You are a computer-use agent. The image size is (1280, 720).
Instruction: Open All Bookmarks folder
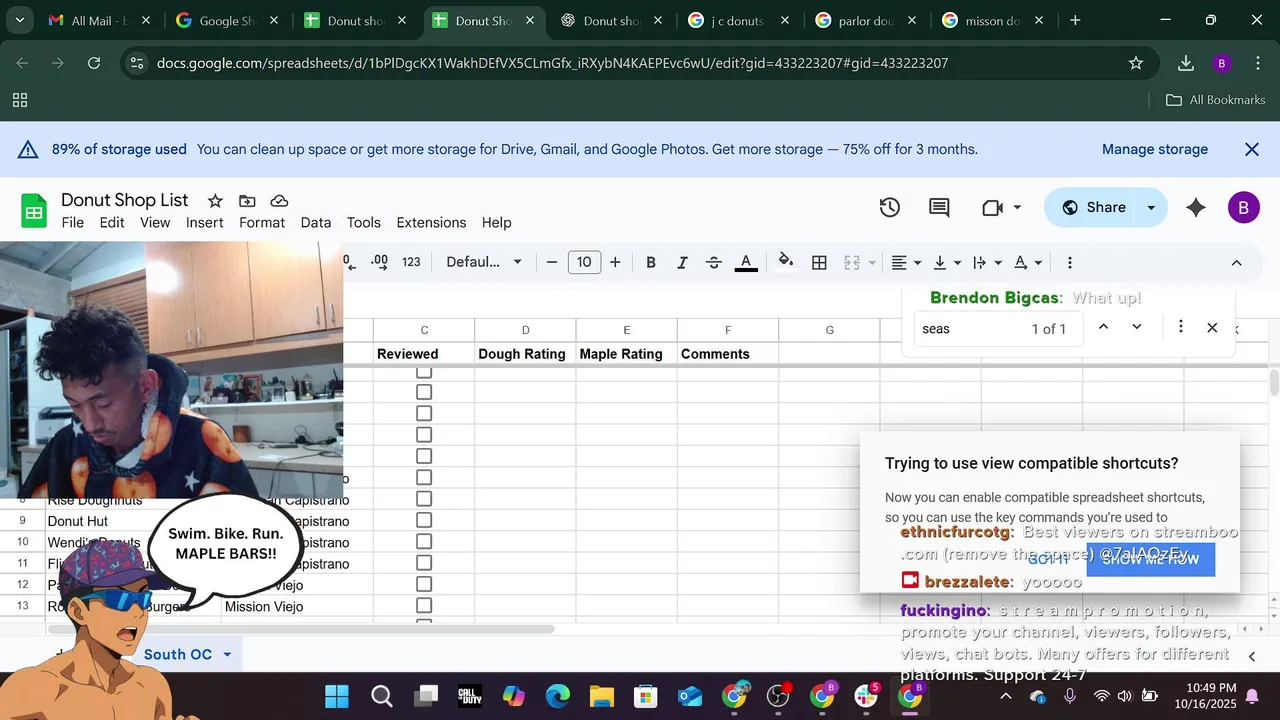pos(1216,100)
